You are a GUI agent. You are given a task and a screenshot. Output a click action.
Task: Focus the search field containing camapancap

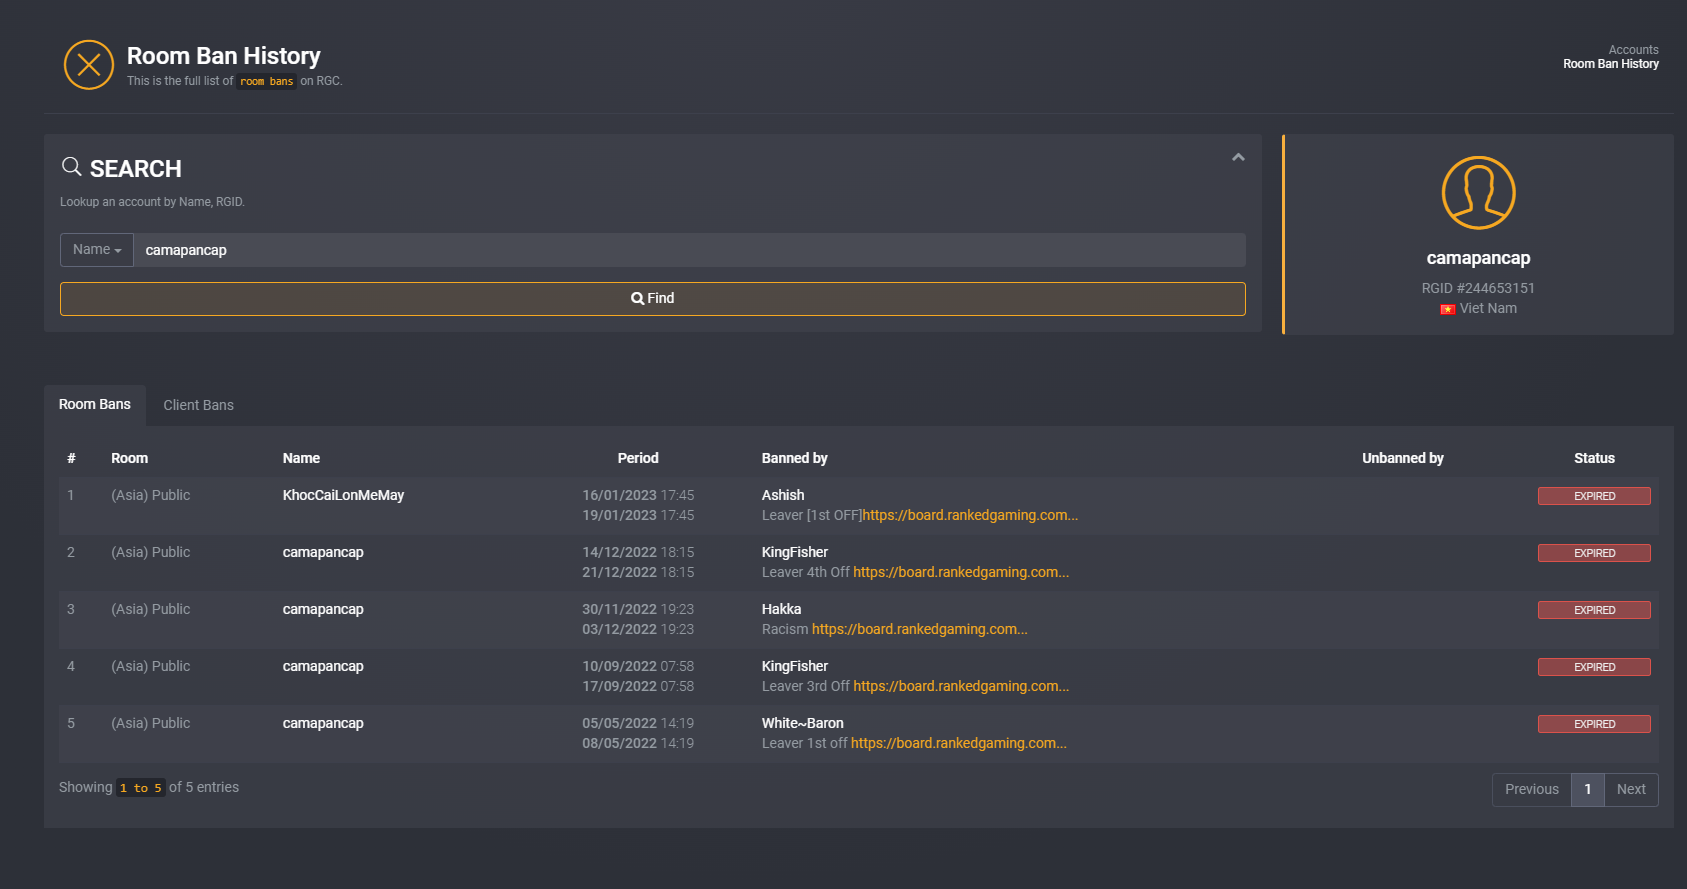[x=689, y=250]
